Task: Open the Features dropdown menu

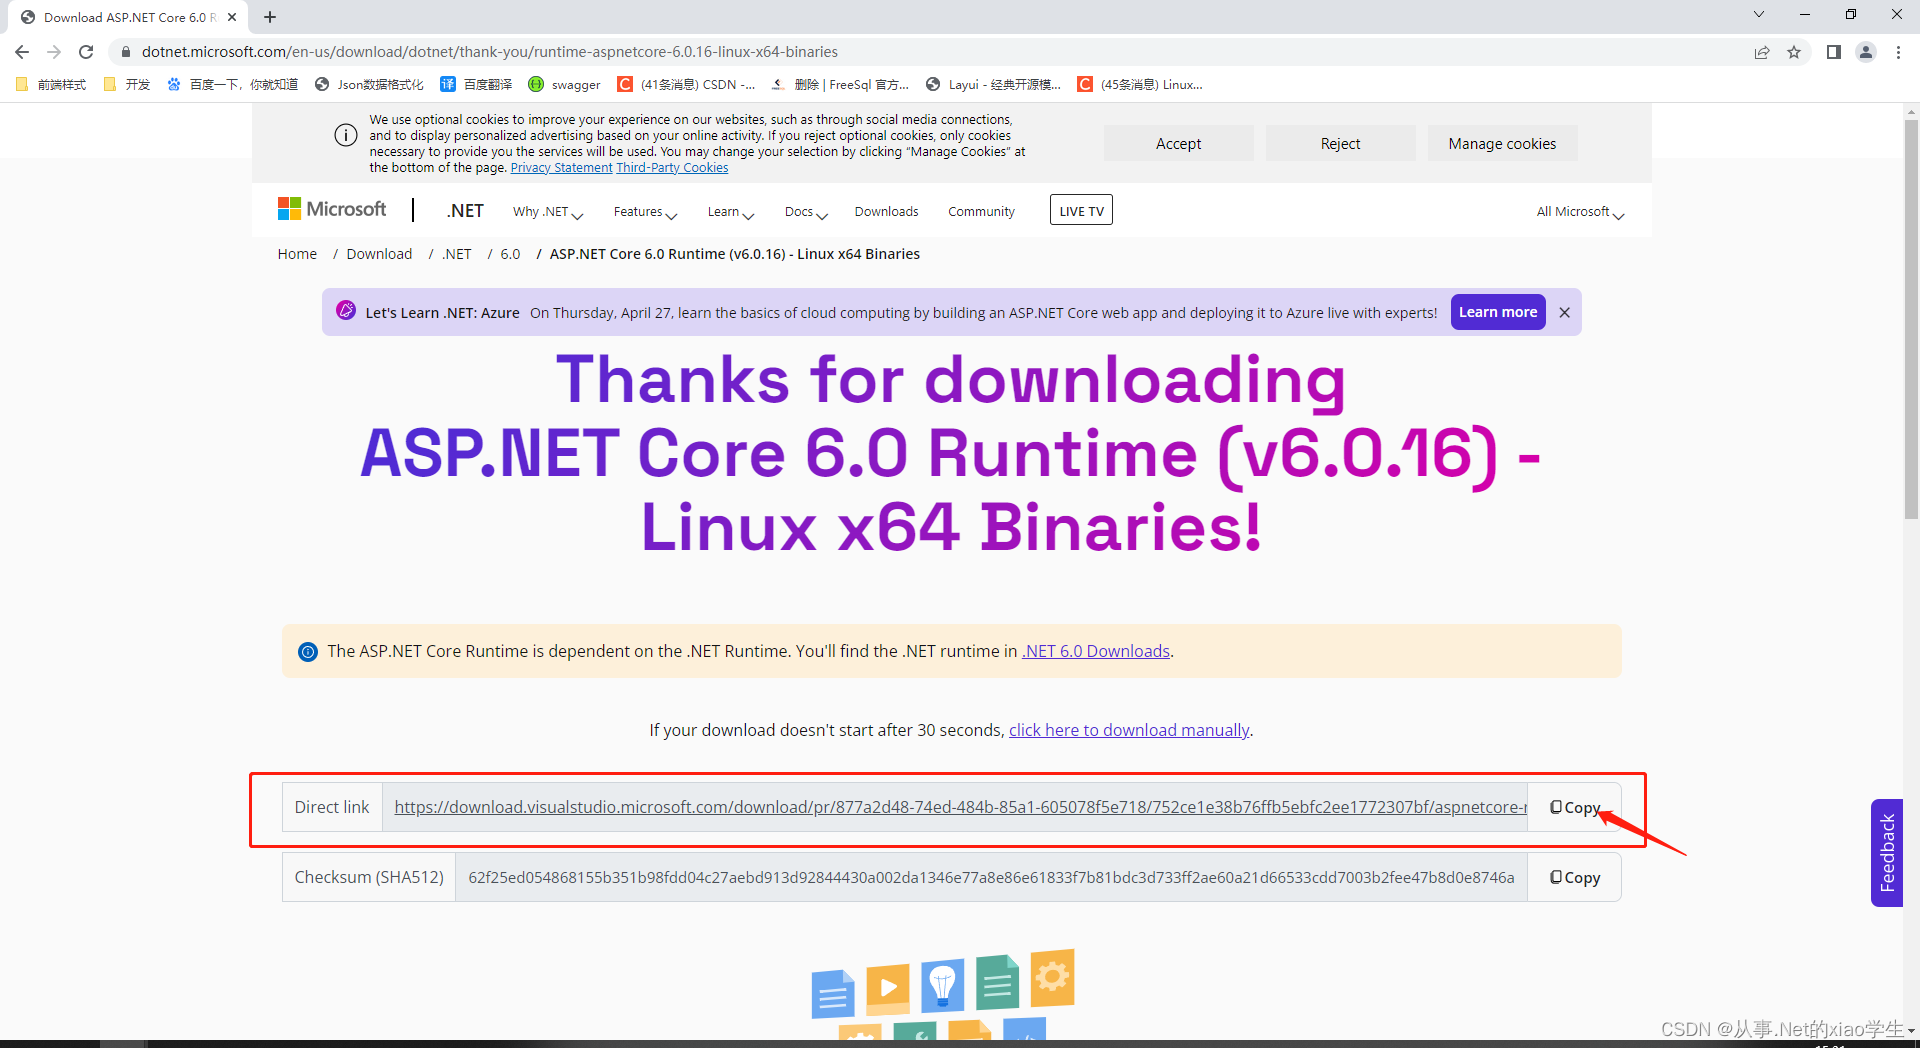Action: 643,211
